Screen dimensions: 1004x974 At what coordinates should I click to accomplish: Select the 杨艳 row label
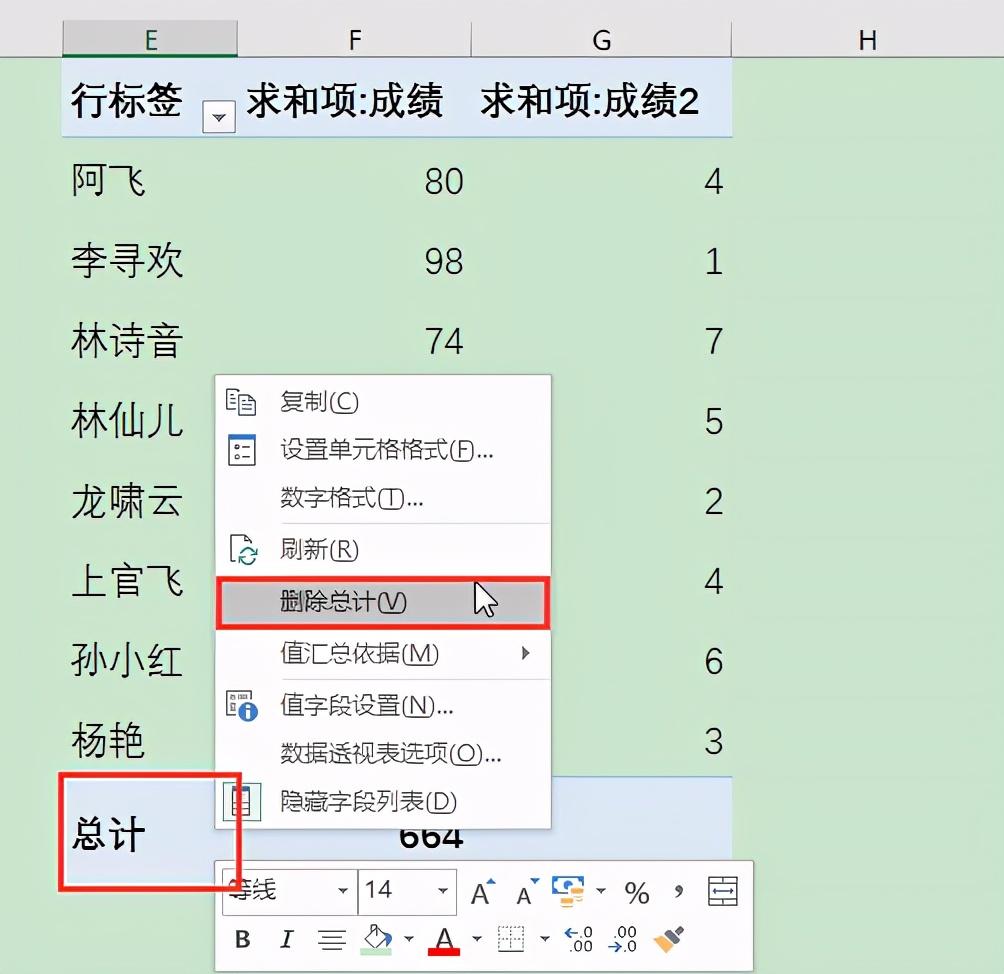[108, 741]
